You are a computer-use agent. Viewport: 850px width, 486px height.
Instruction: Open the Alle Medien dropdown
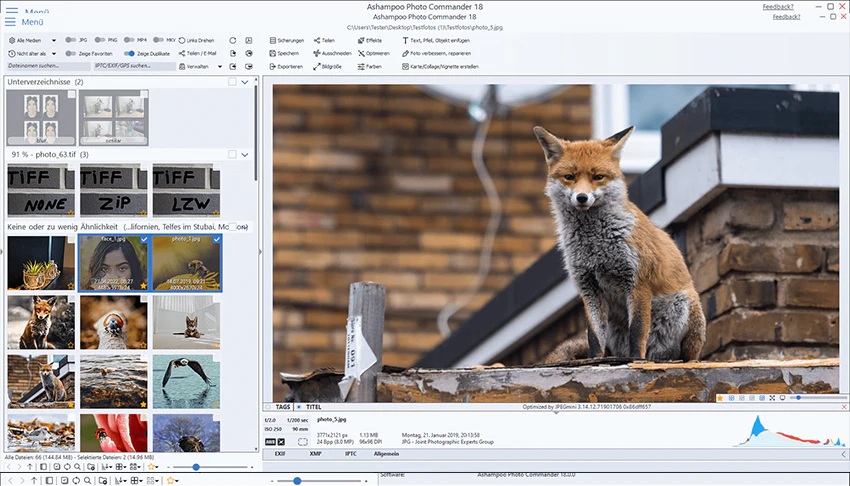[32, 40]
